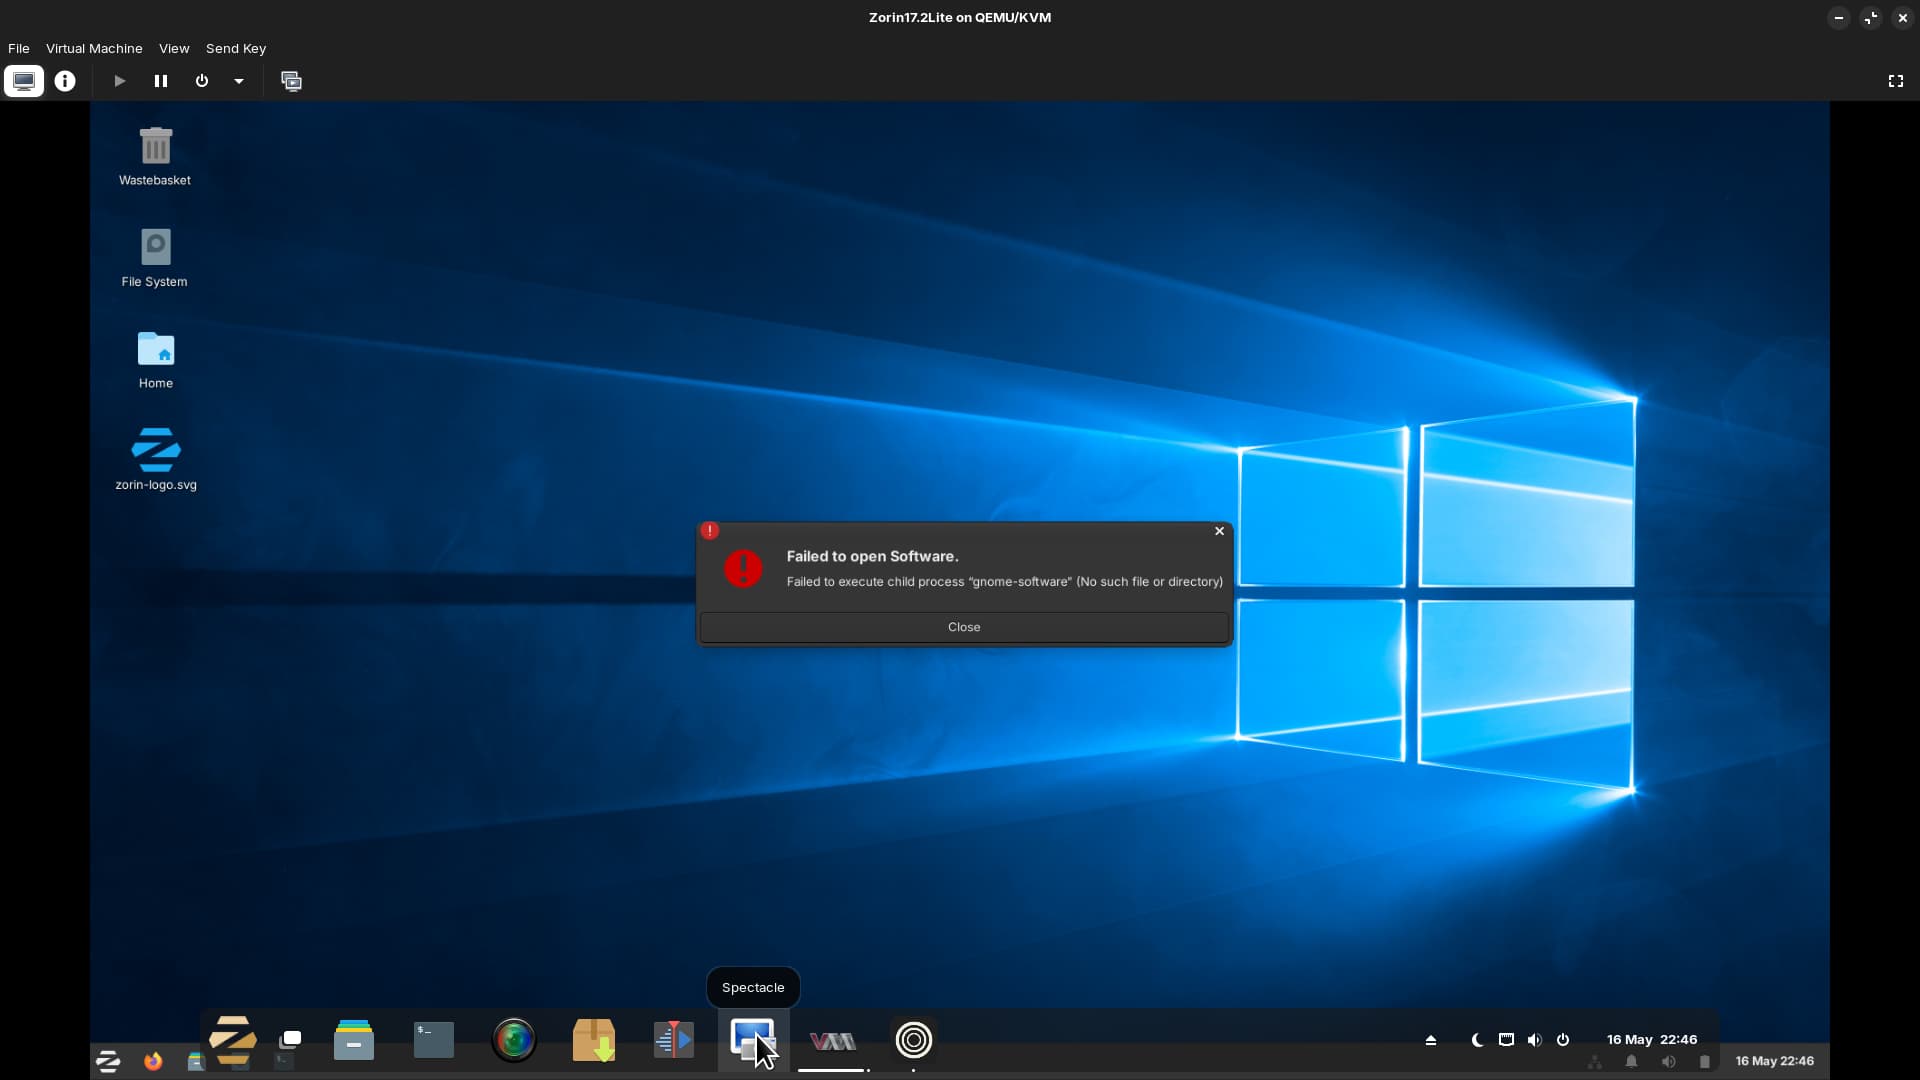This screenshot has width=1920, height=1080.
Task: Open the lower panel clock 16 May 22:46
Action: tap(1775, 1061)
